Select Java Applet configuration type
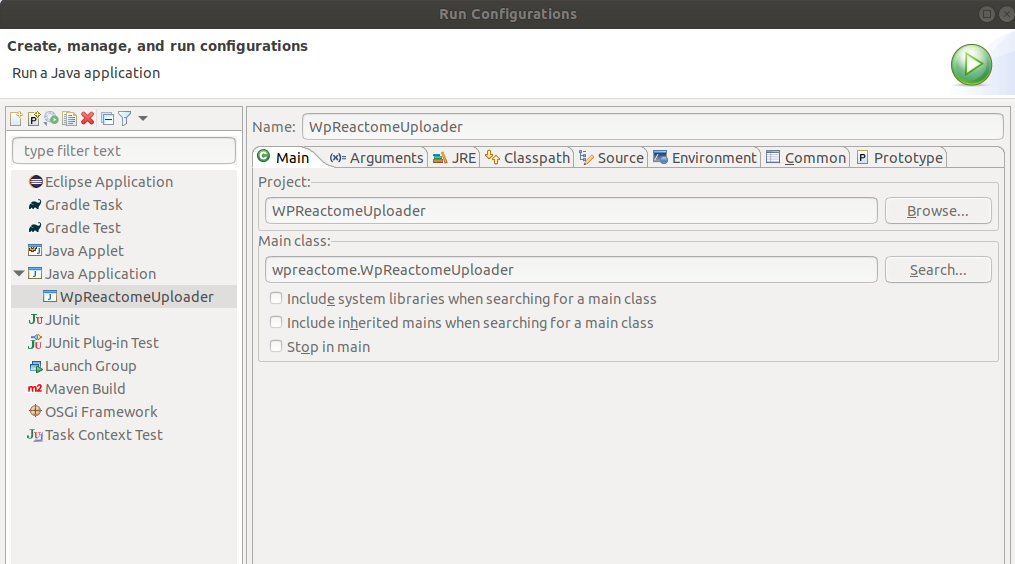This screenshot has height=564, width=1015. 84,251
